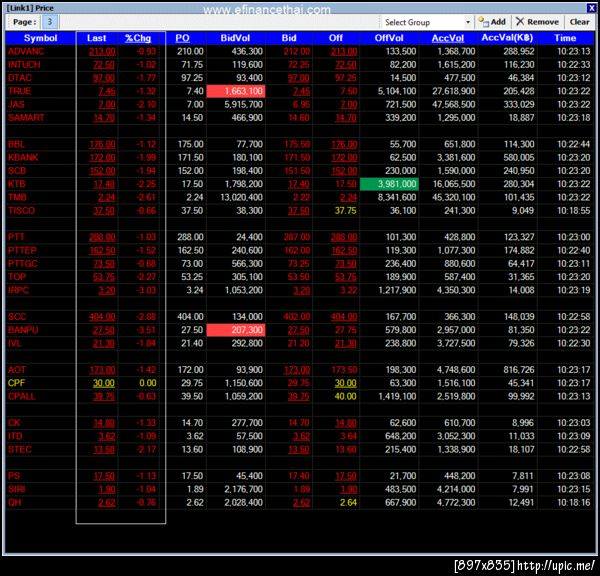Select the SIRI symbol
Image resolution: width=600 pixels, height=576 pixels.
click(16, 489)
